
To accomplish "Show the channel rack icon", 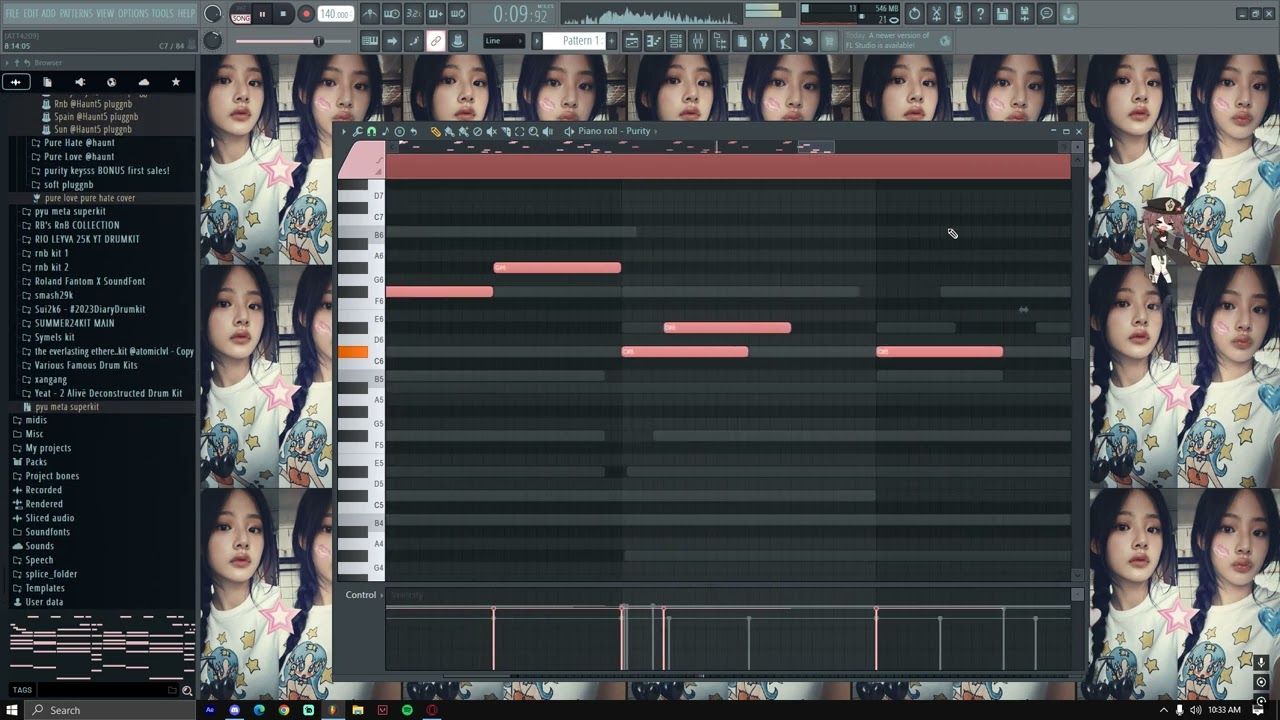I will coord(676,41).
